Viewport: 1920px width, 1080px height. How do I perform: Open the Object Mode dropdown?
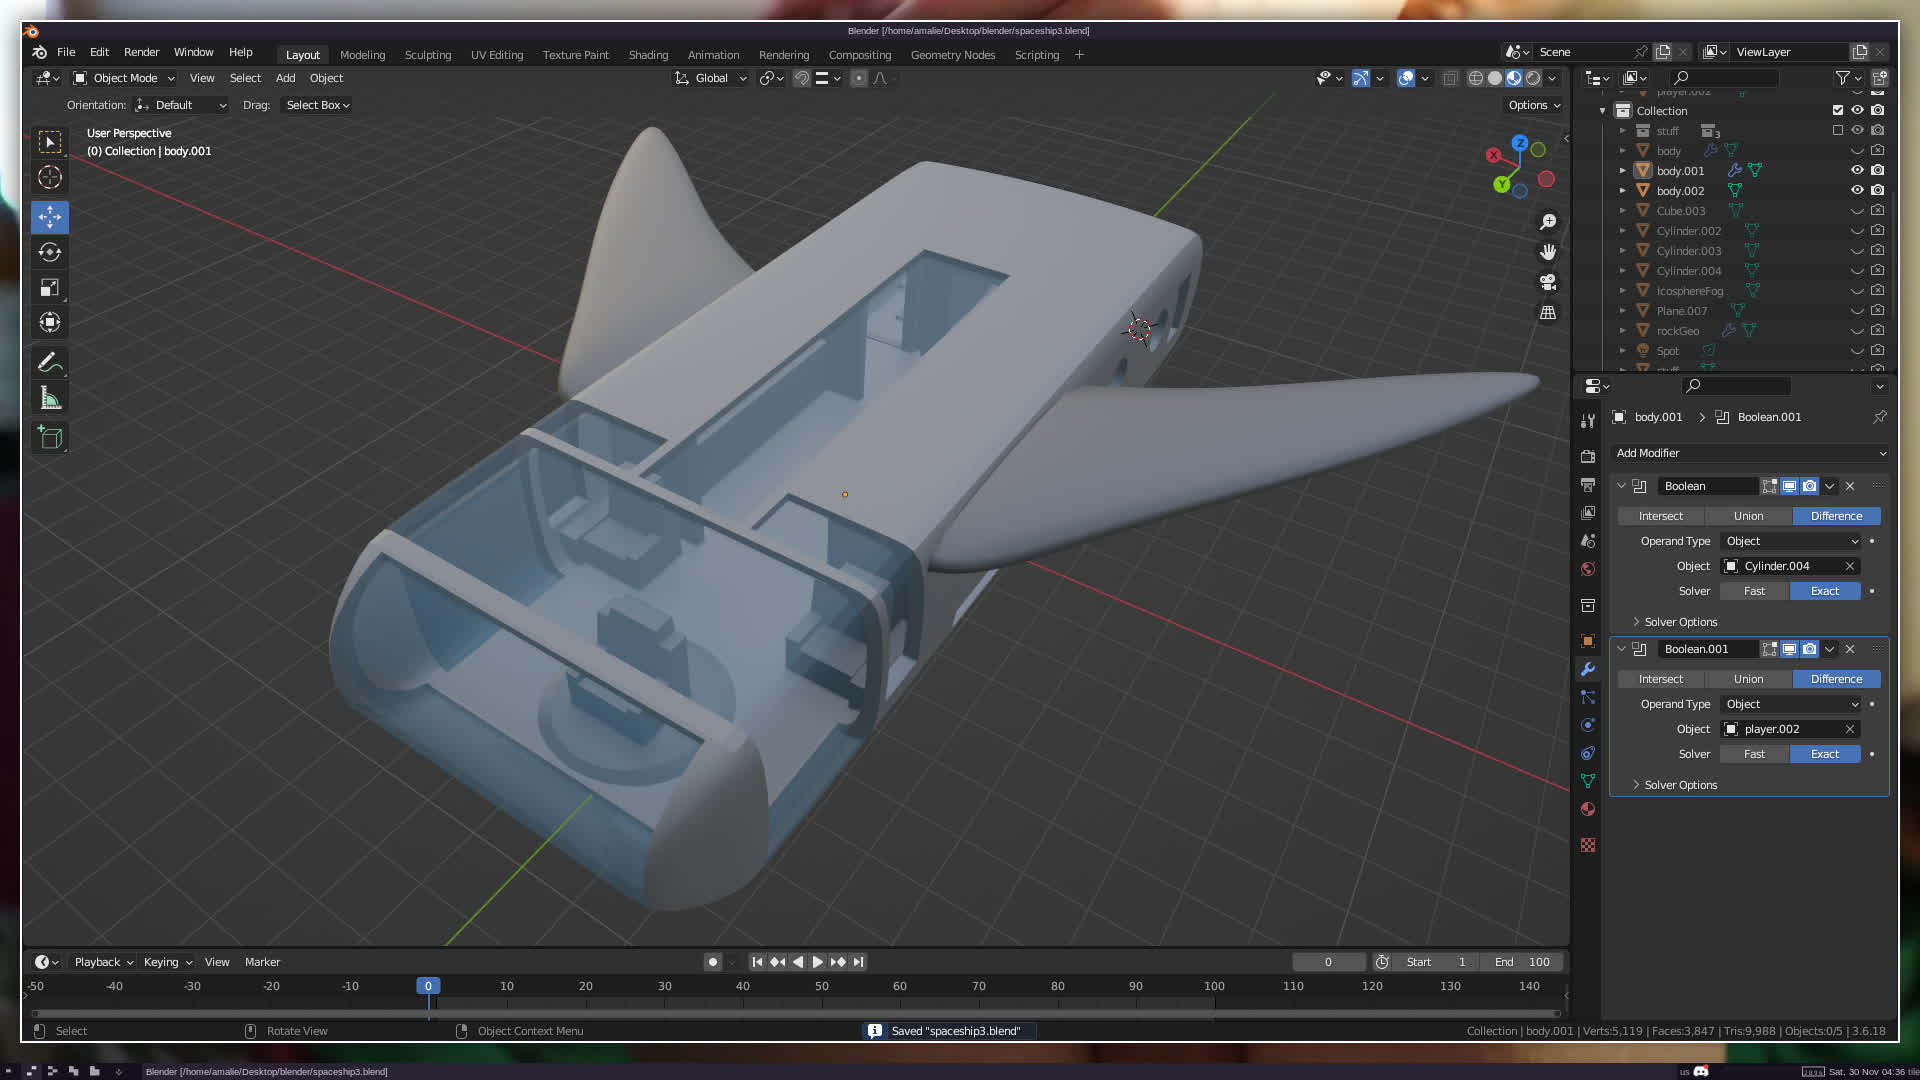click(124, 78)
